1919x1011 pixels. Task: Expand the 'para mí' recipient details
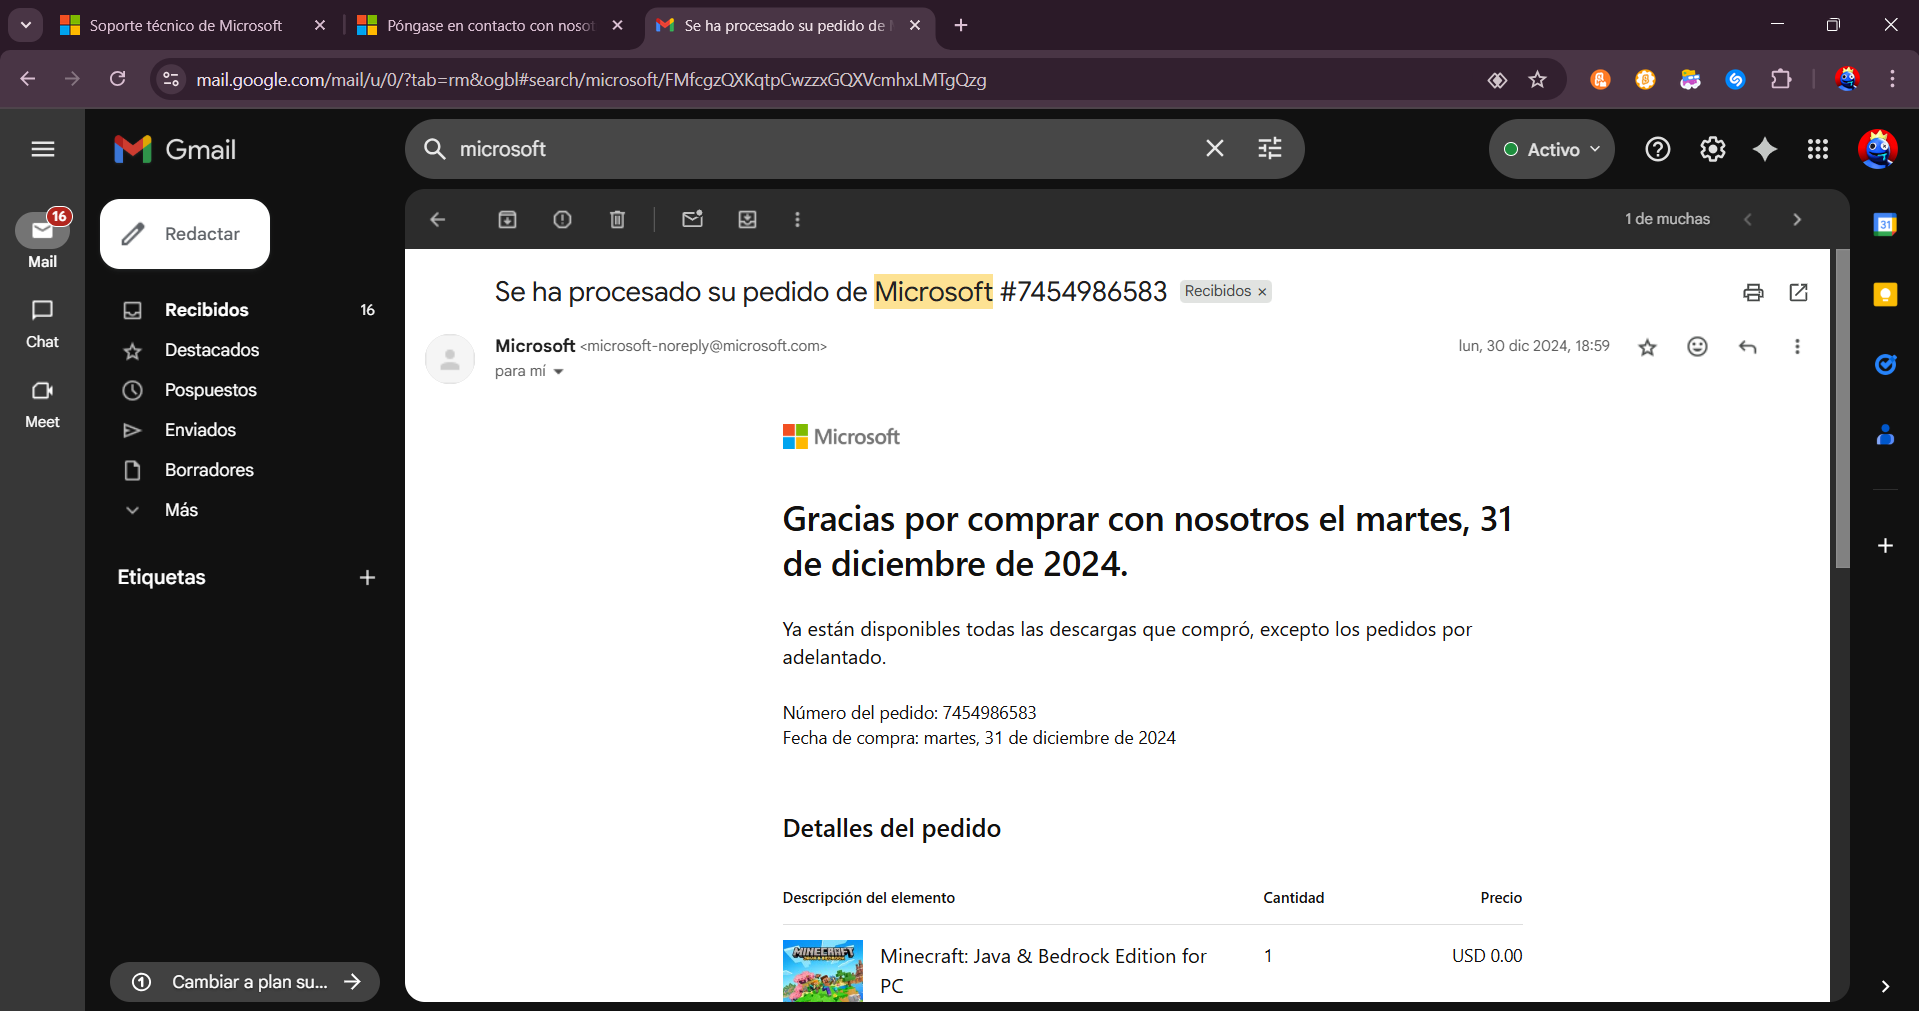558,371
